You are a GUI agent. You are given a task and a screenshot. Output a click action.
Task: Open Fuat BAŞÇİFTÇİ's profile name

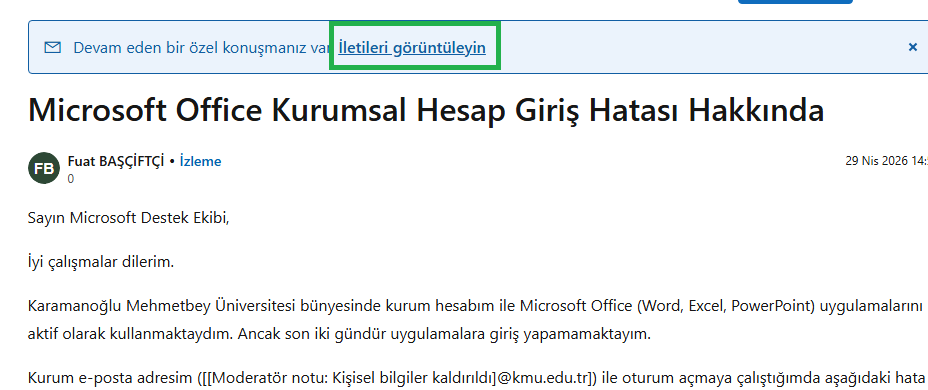click(116, 161)
